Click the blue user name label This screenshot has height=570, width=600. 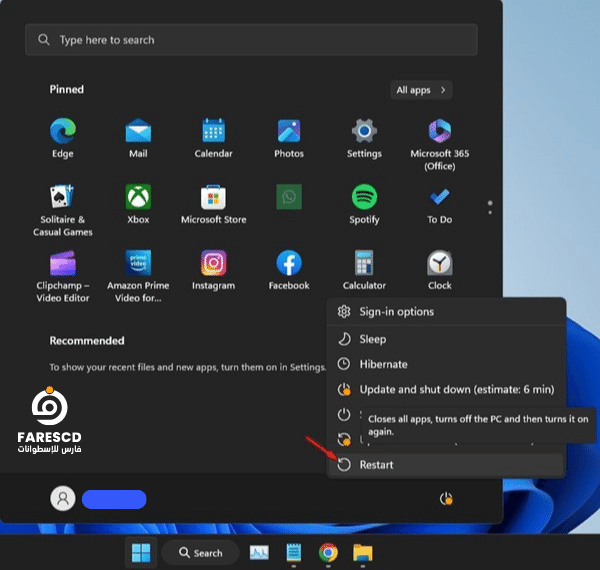pyautogui.click(x=114, y=499)
